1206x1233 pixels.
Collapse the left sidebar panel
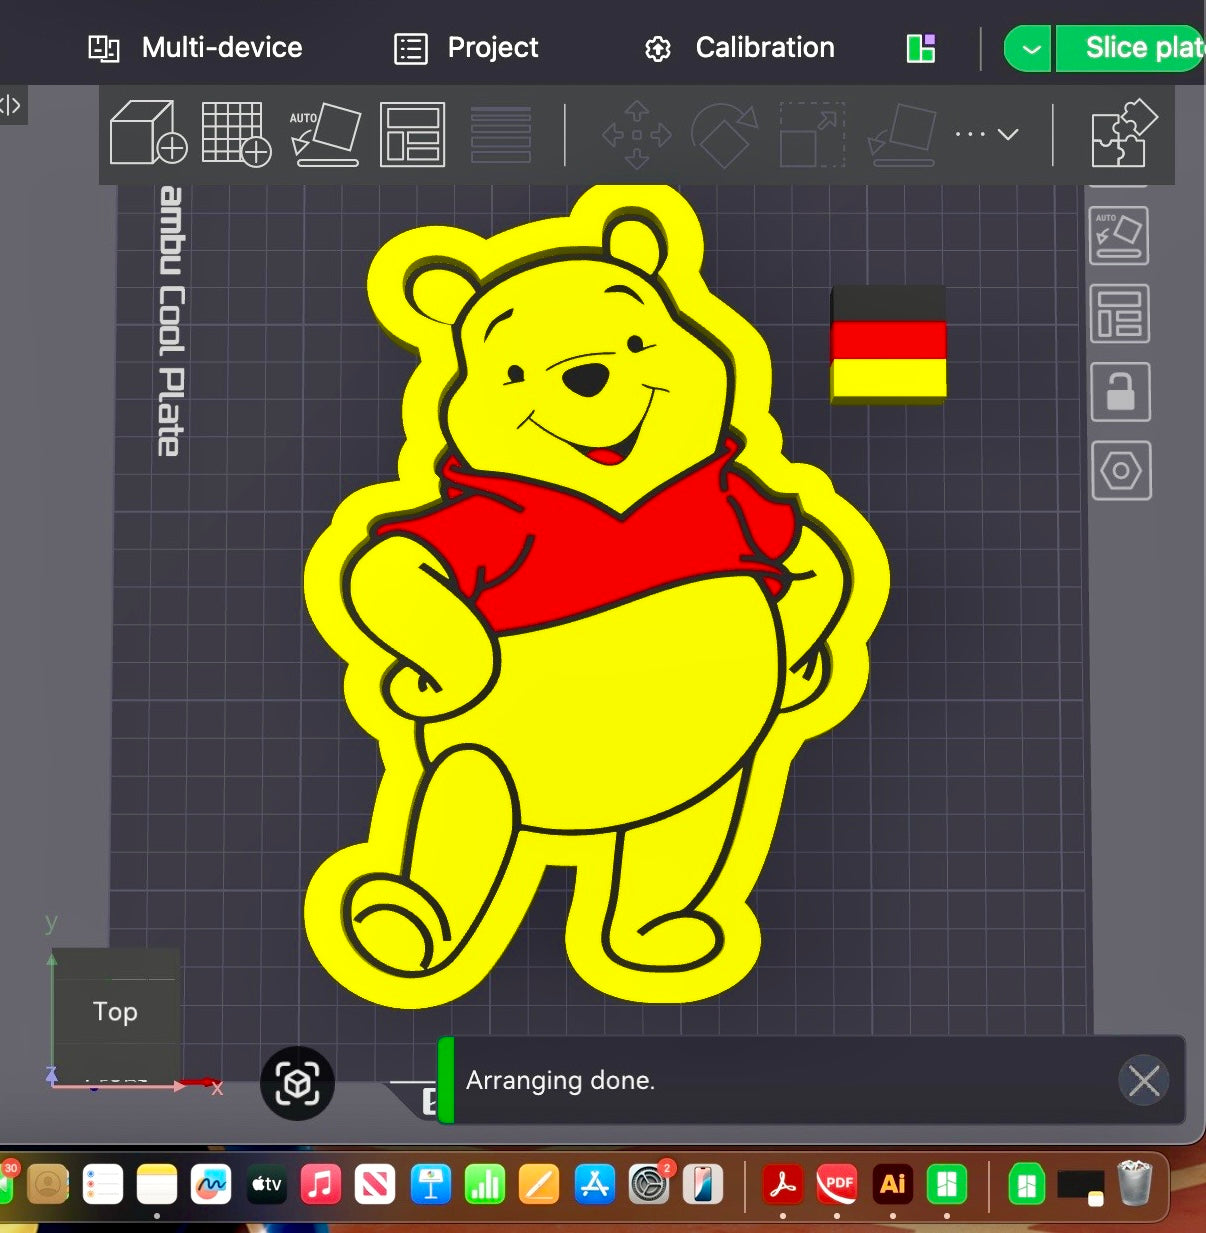[x=12, y=105]
